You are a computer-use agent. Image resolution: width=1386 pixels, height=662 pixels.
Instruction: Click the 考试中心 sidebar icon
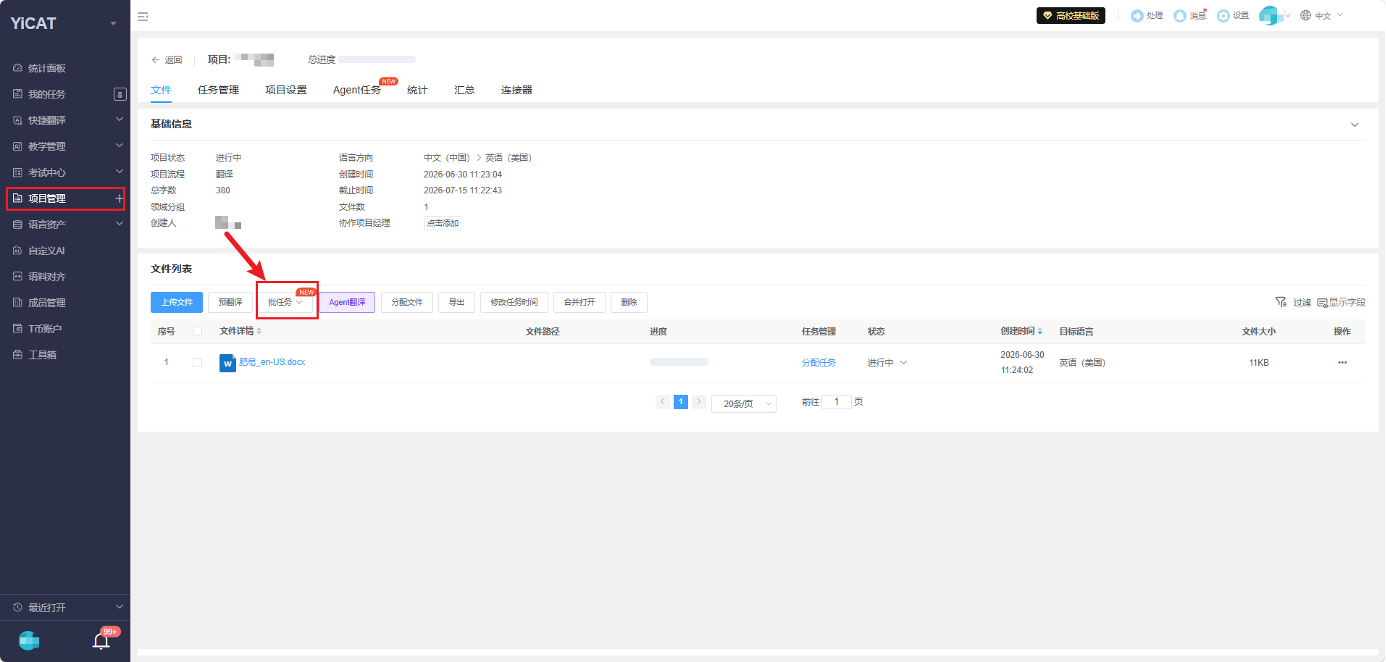(x=17, y=172)
